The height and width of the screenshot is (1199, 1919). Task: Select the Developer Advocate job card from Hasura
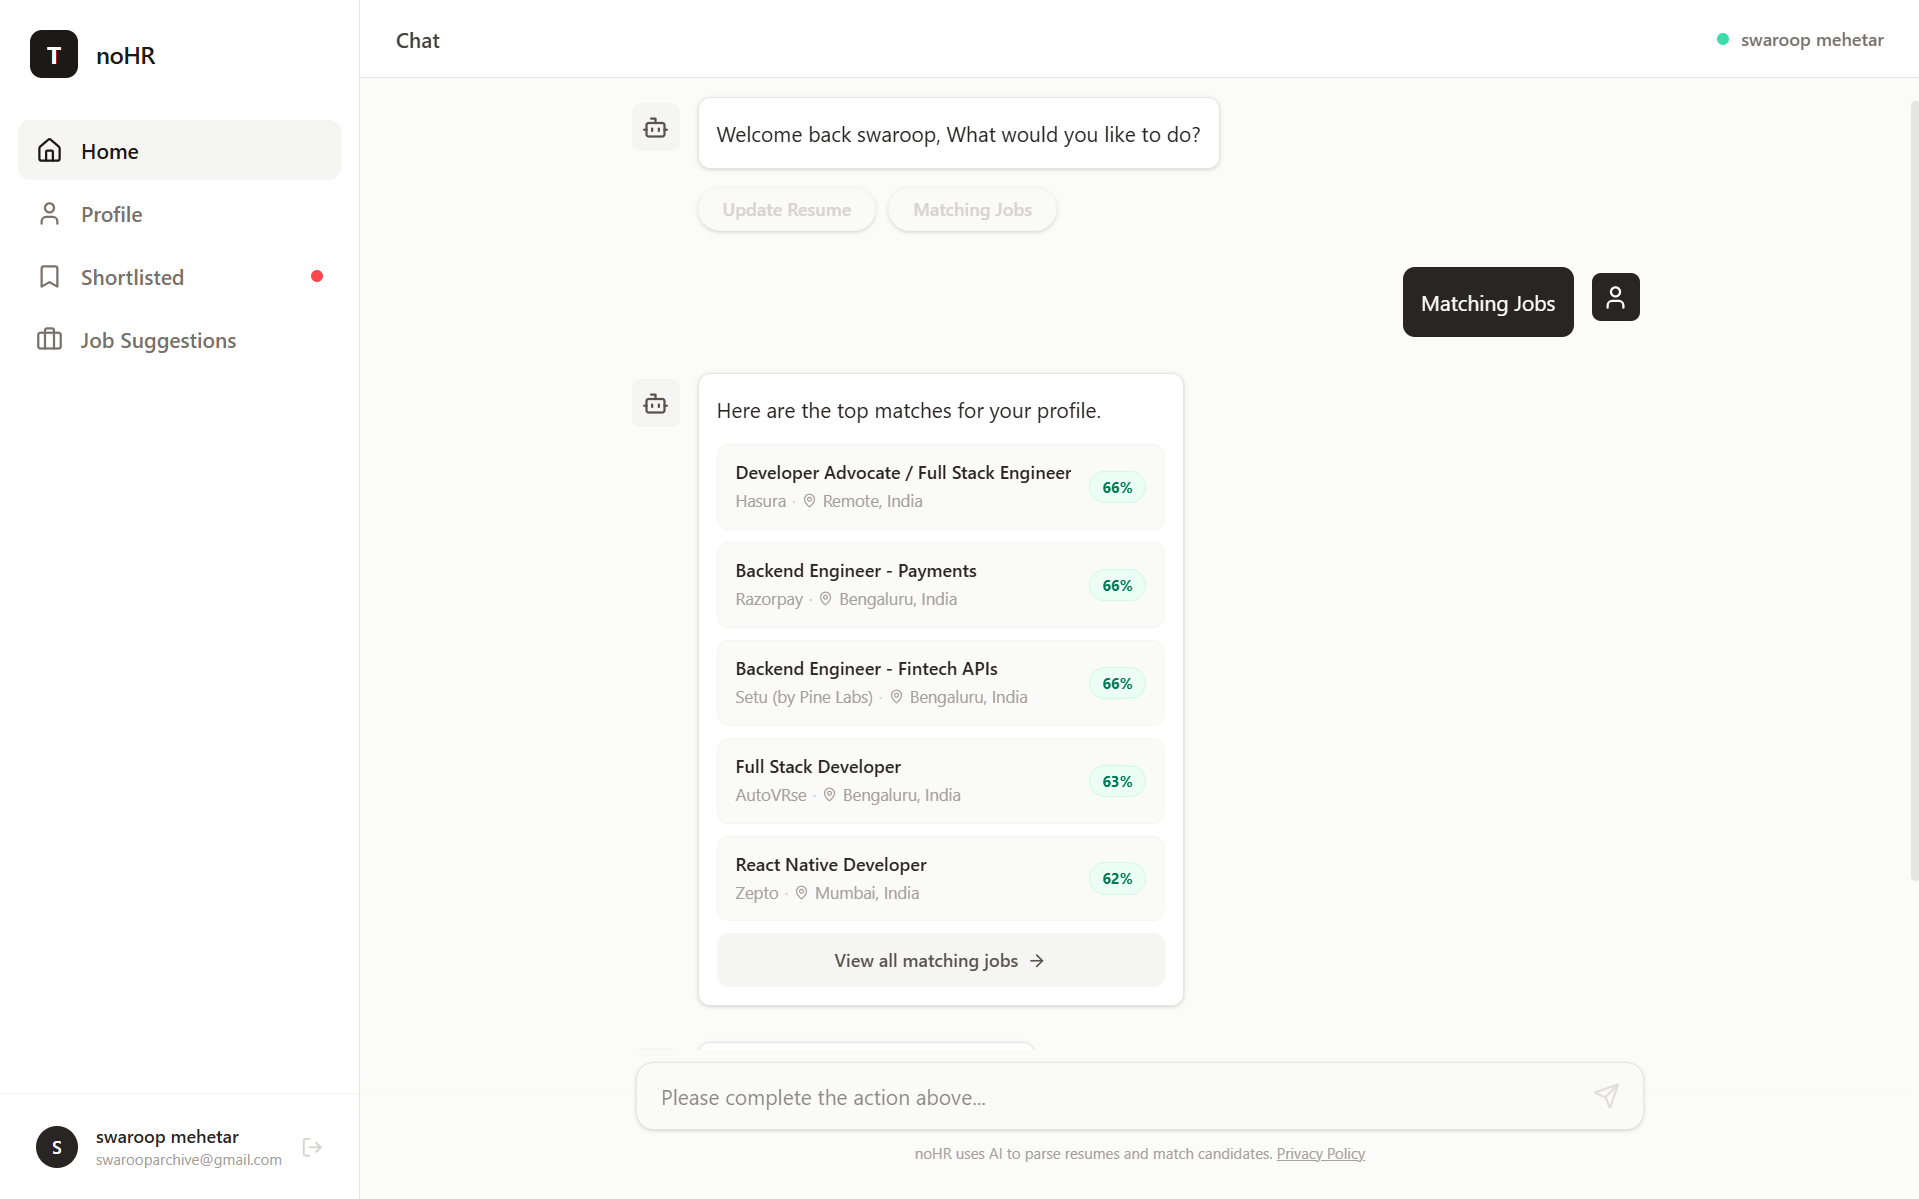939,487
